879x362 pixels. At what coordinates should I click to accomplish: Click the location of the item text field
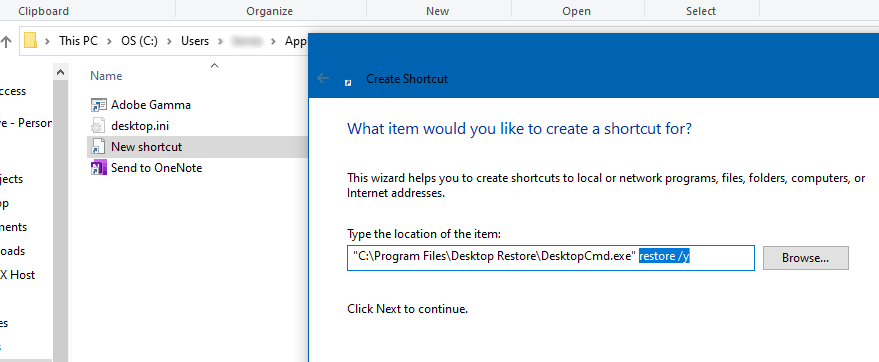550,258
